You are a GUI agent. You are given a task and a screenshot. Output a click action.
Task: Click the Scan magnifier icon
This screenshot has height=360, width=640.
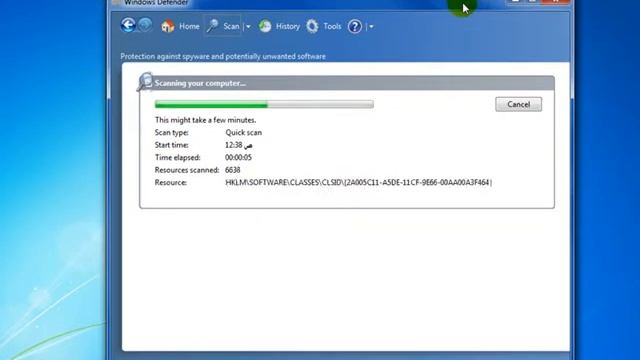click(212, 26)
